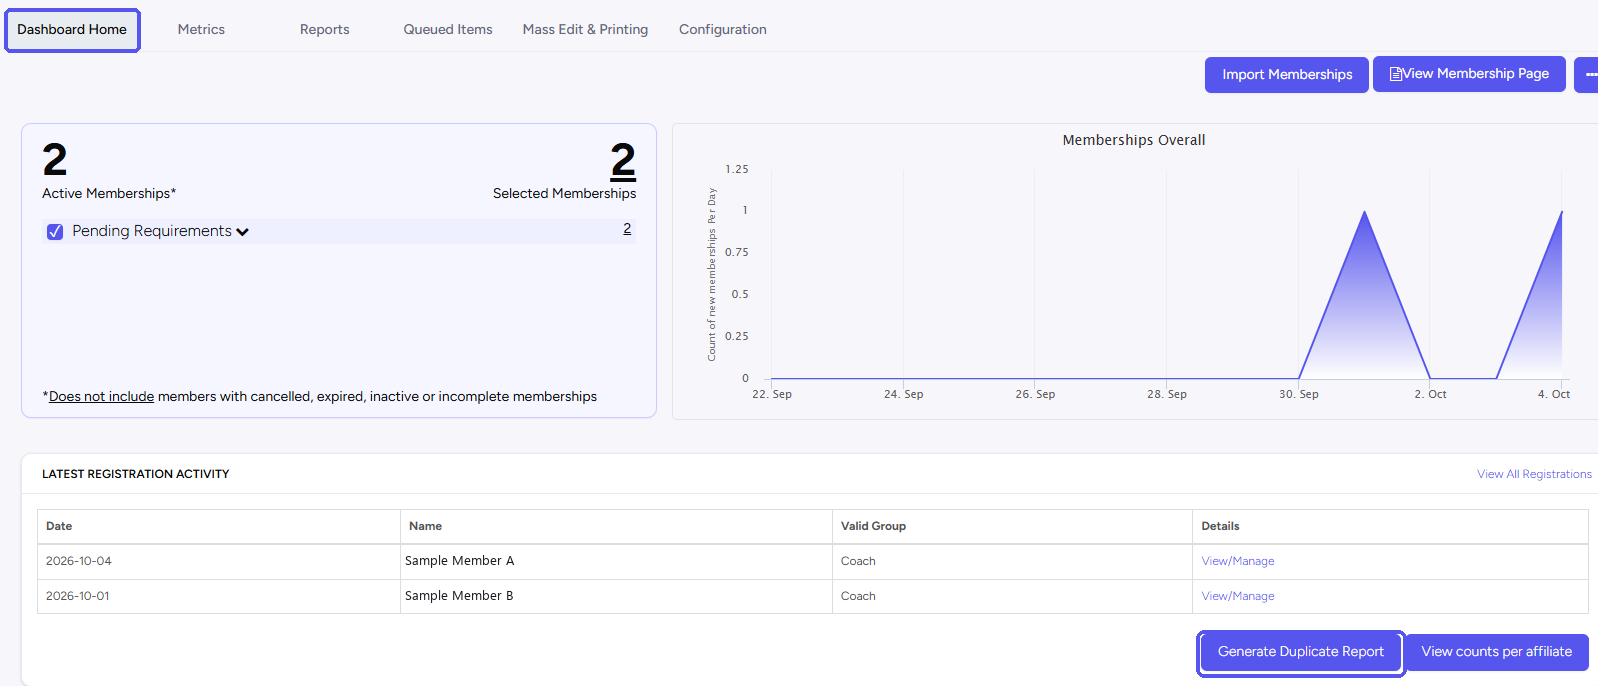The width and height of the screenshot is (1598, 686).
Task: Click the Coach cell for Sample Member B
Action: 1014,596
